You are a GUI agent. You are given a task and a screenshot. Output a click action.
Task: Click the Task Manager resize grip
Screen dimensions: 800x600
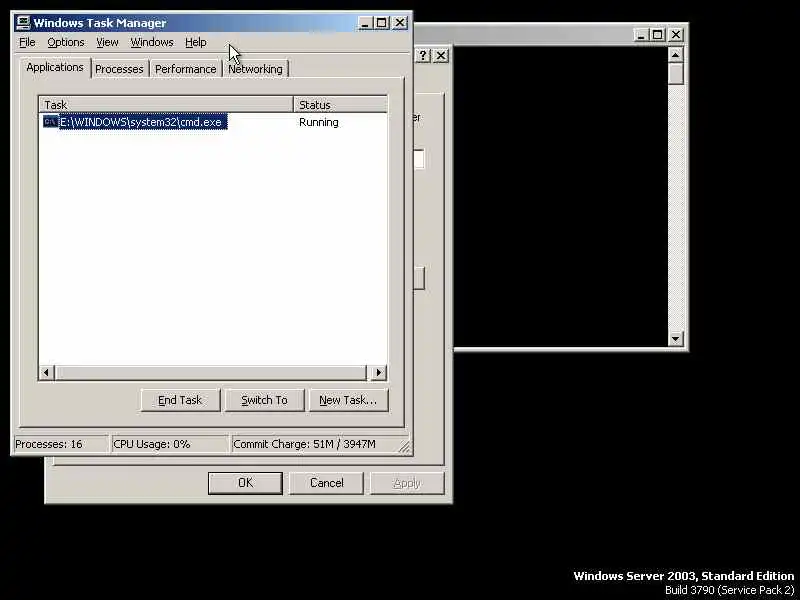404,446
